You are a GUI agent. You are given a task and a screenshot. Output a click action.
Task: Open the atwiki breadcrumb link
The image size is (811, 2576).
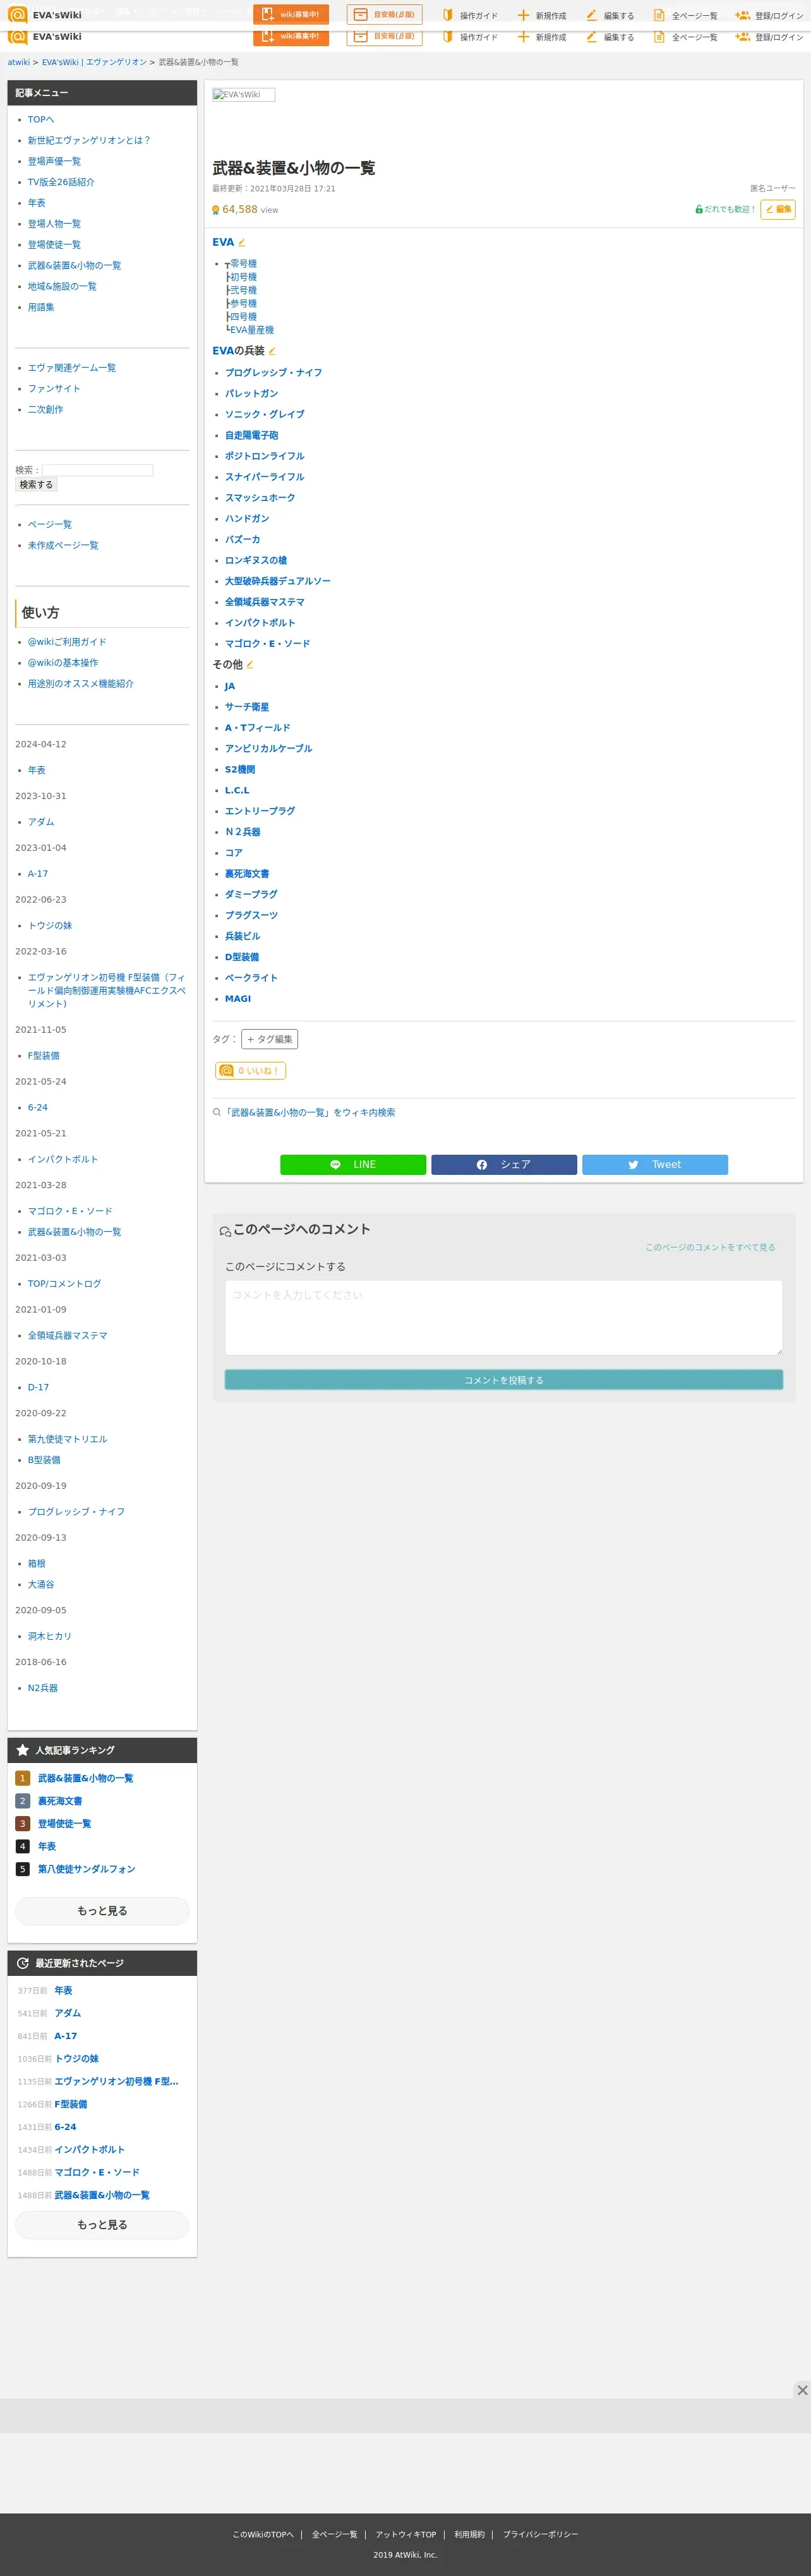click(19, 62)
